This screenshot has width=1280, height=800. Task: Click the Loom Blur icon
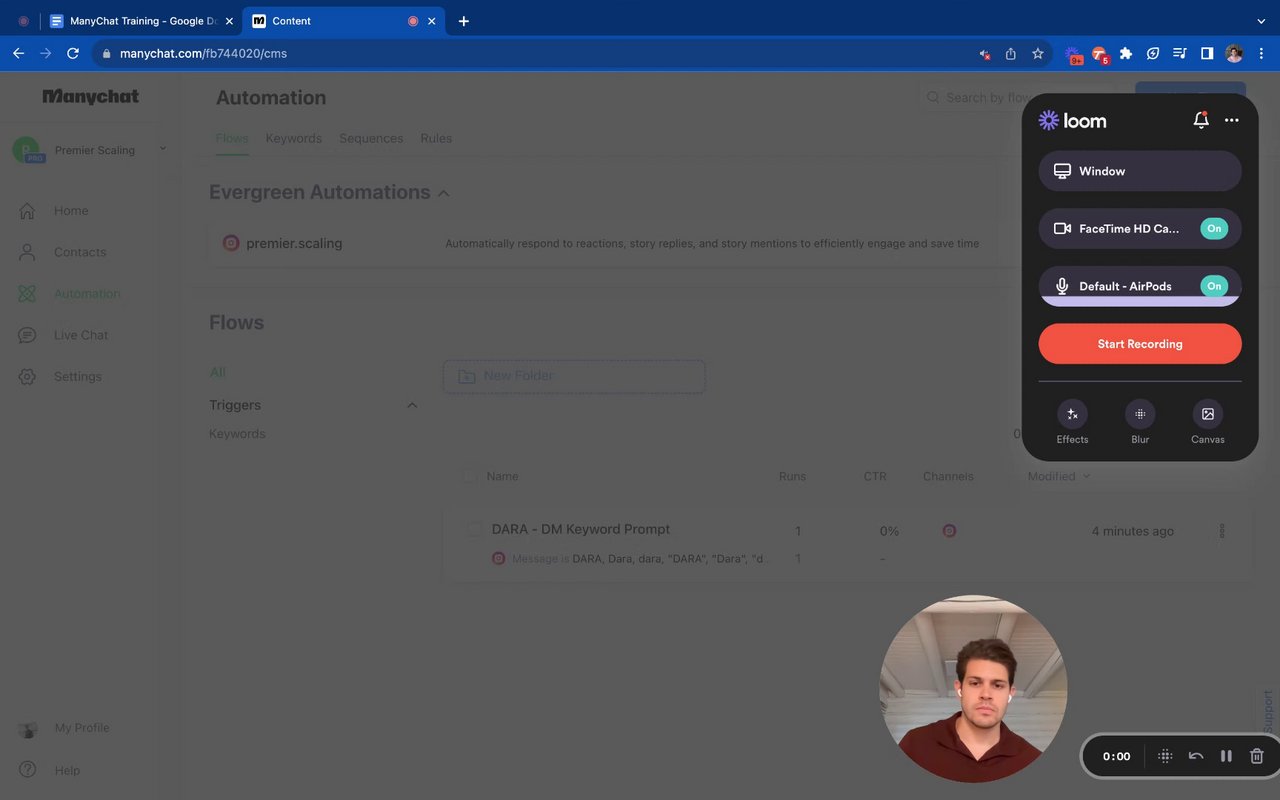pyautogui.click(x=1140, y=414)
